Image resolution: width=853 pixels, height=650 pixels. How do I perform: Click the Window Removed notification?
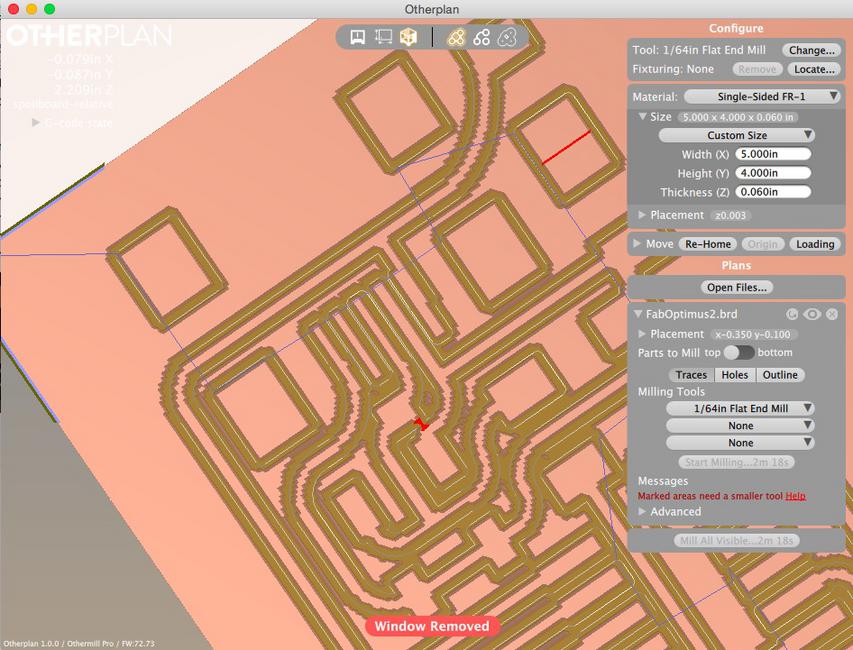432,626
